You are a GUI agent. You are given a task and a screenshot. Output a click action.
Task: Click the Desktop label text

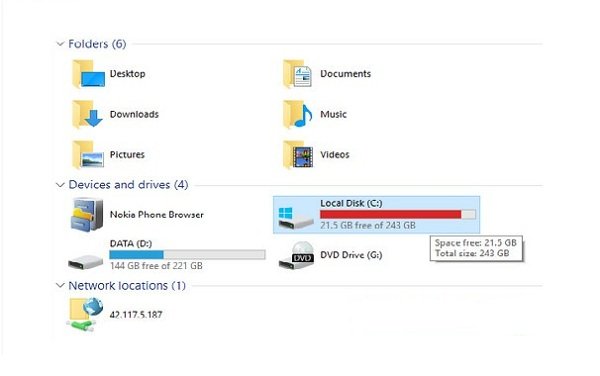coord(127,73)
